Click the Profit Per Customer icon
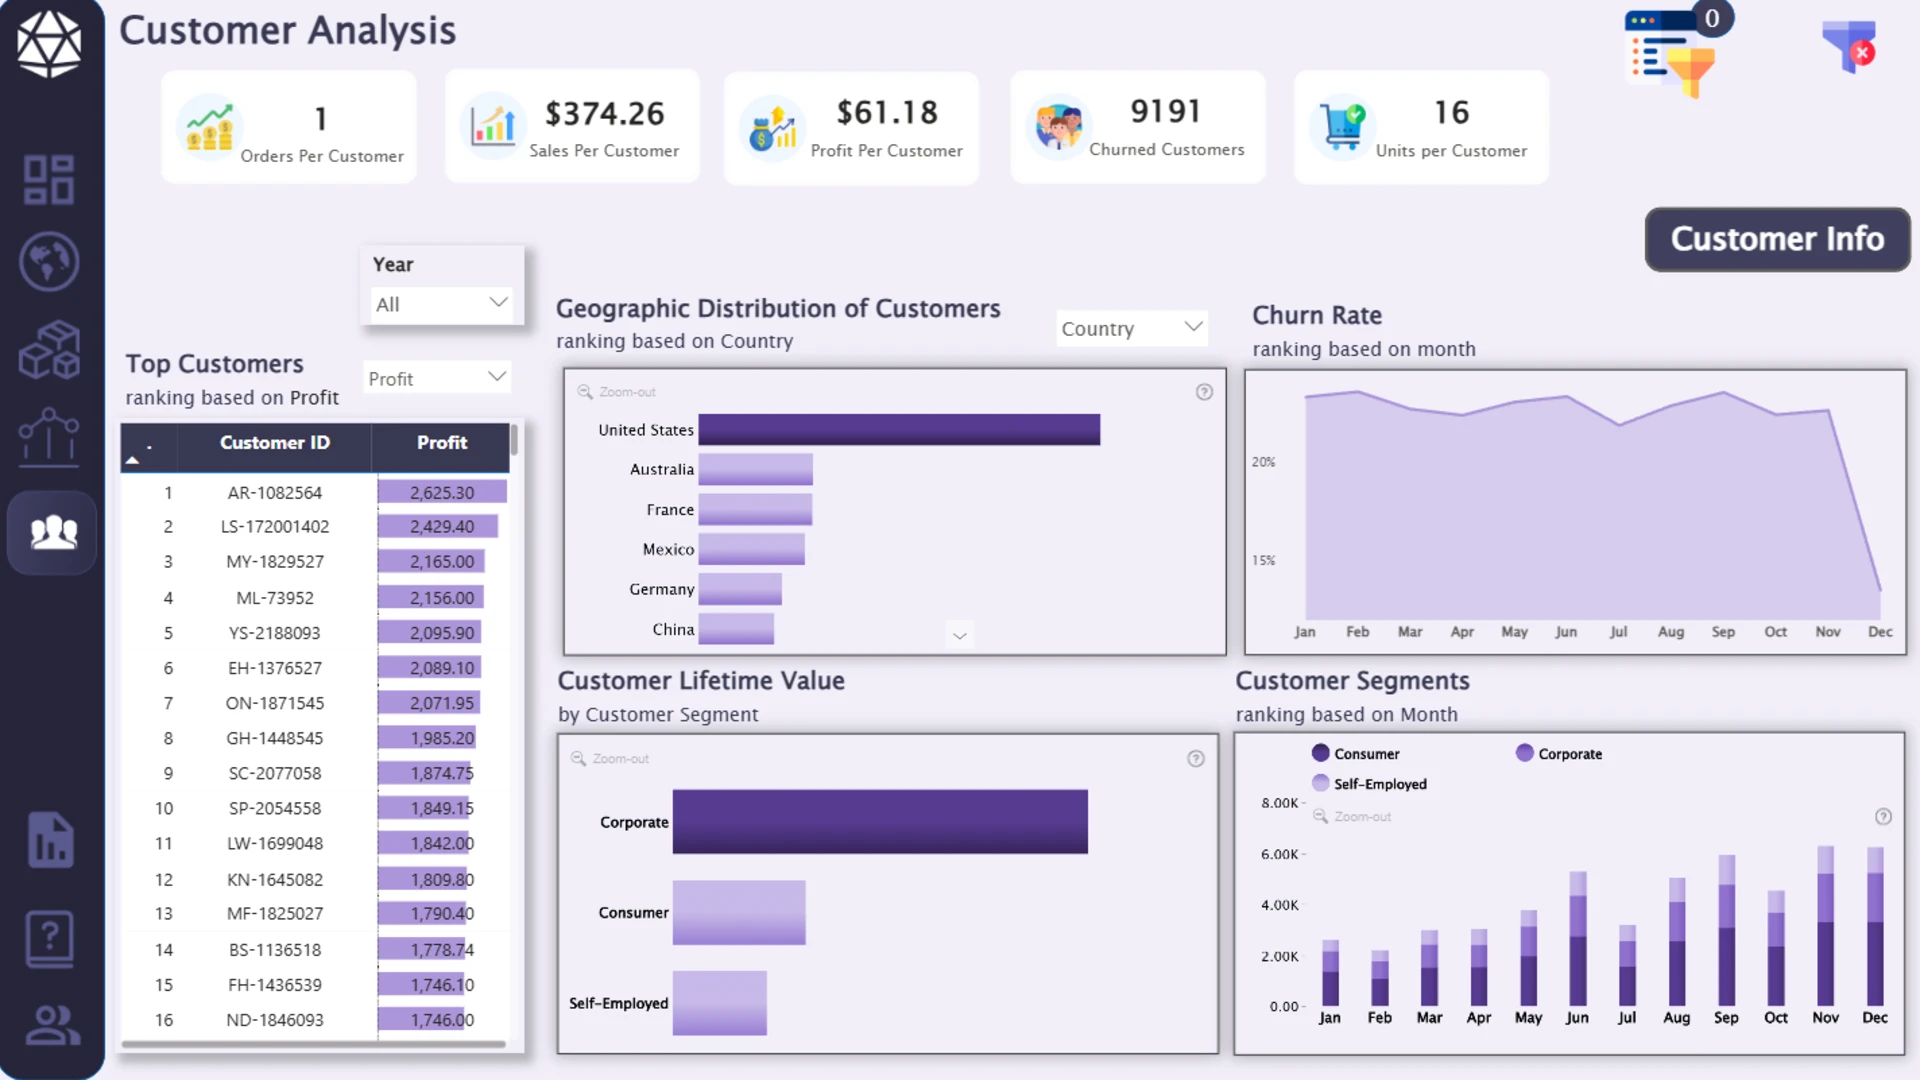Screen dimensions: 1920x1080 [773, 128]
